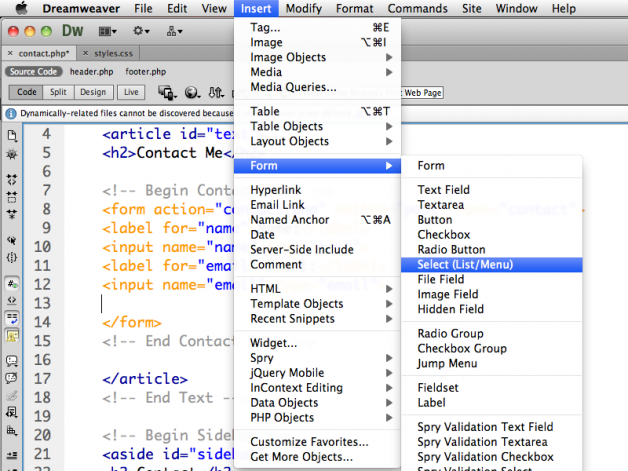Toggle Live view
This screenshot has height=471, width=628.
coord(131,92)
